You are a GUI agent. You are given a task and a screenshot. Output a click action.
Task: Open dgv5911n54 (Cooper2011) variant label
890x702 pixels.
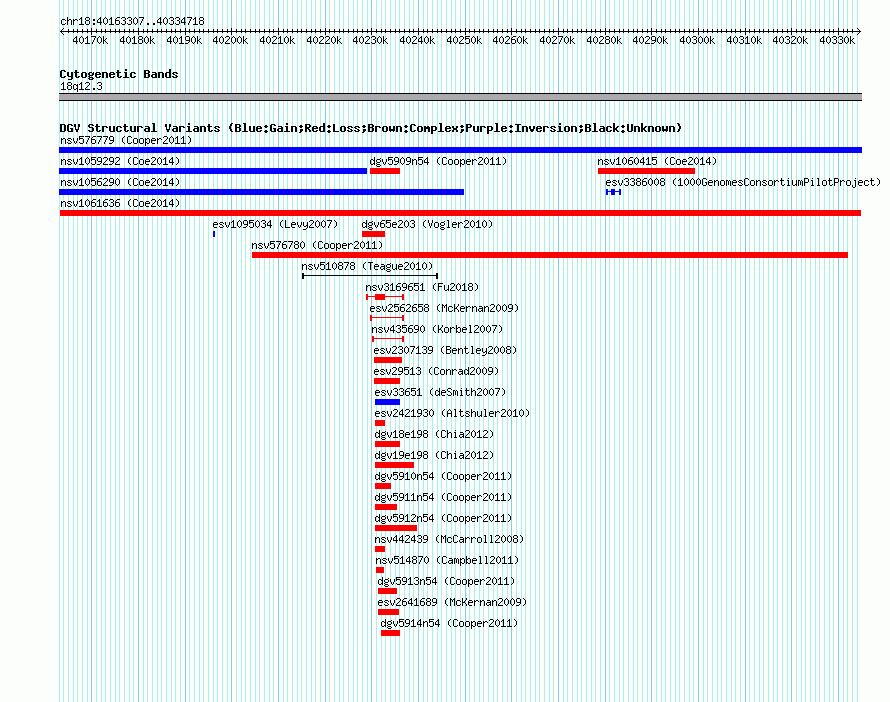tap(443, 497)
